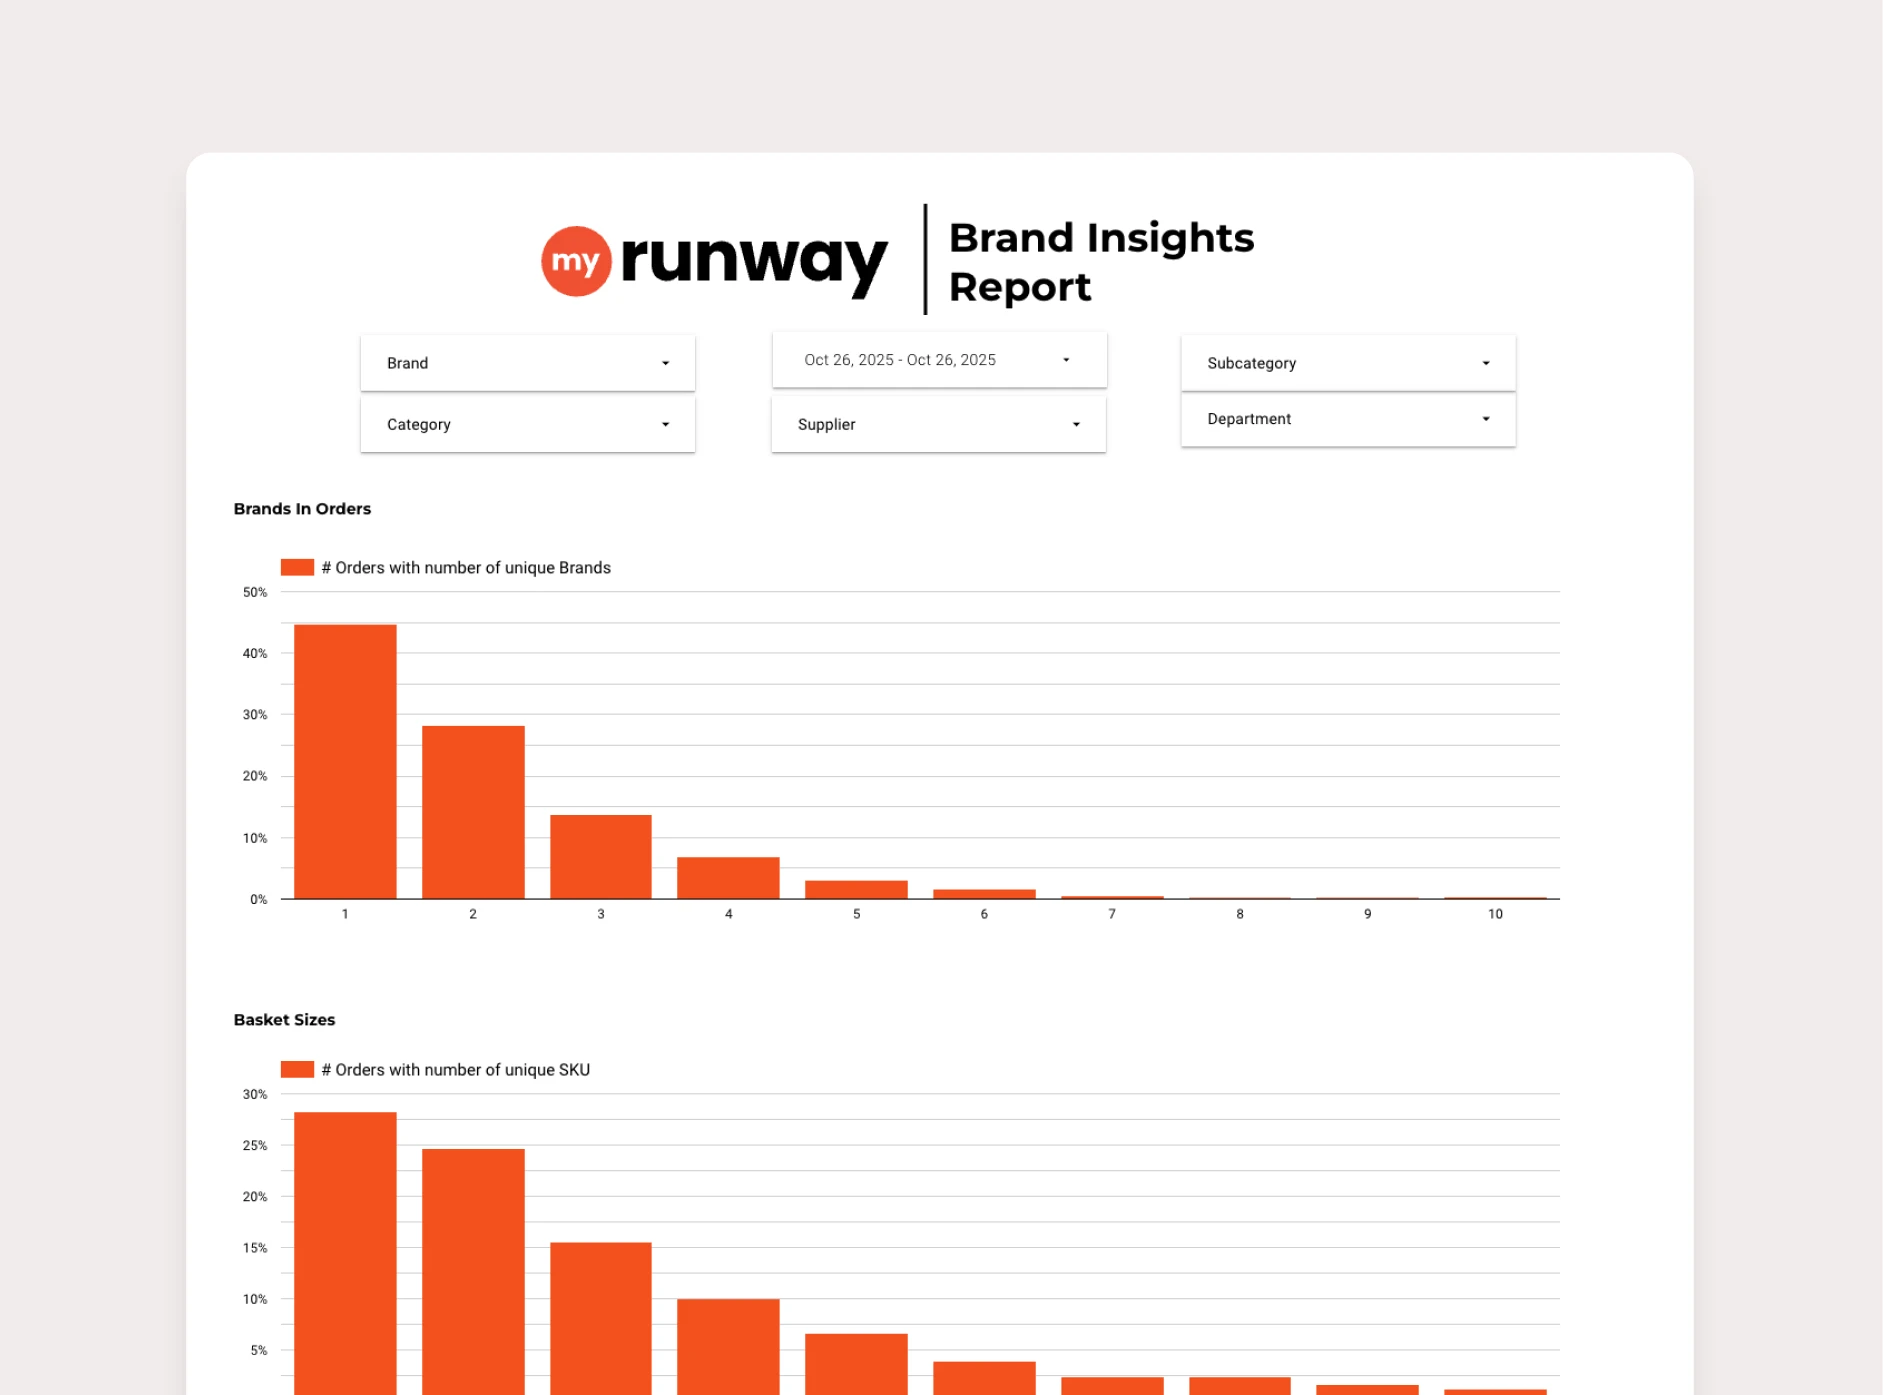This screenshot has height=1395, width=1883.
Task: Click the Basket Sizes heading
Action: 284,1020
